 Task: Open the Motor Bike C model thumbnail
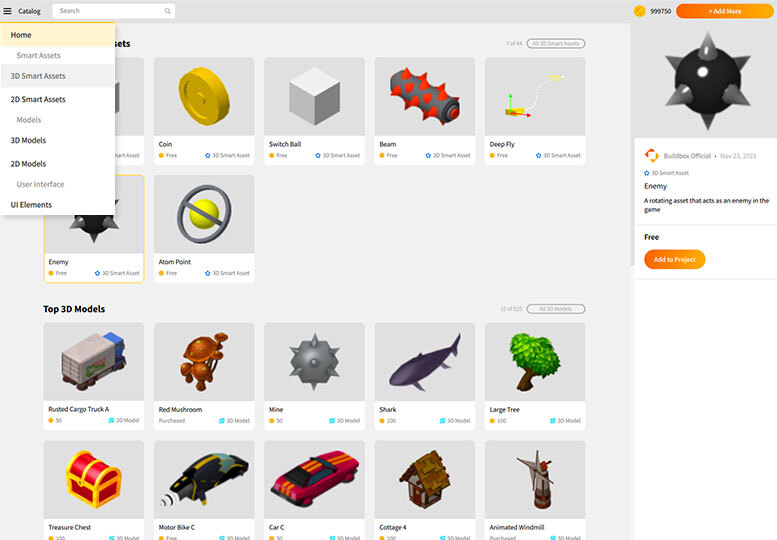(x=204, y=480)
